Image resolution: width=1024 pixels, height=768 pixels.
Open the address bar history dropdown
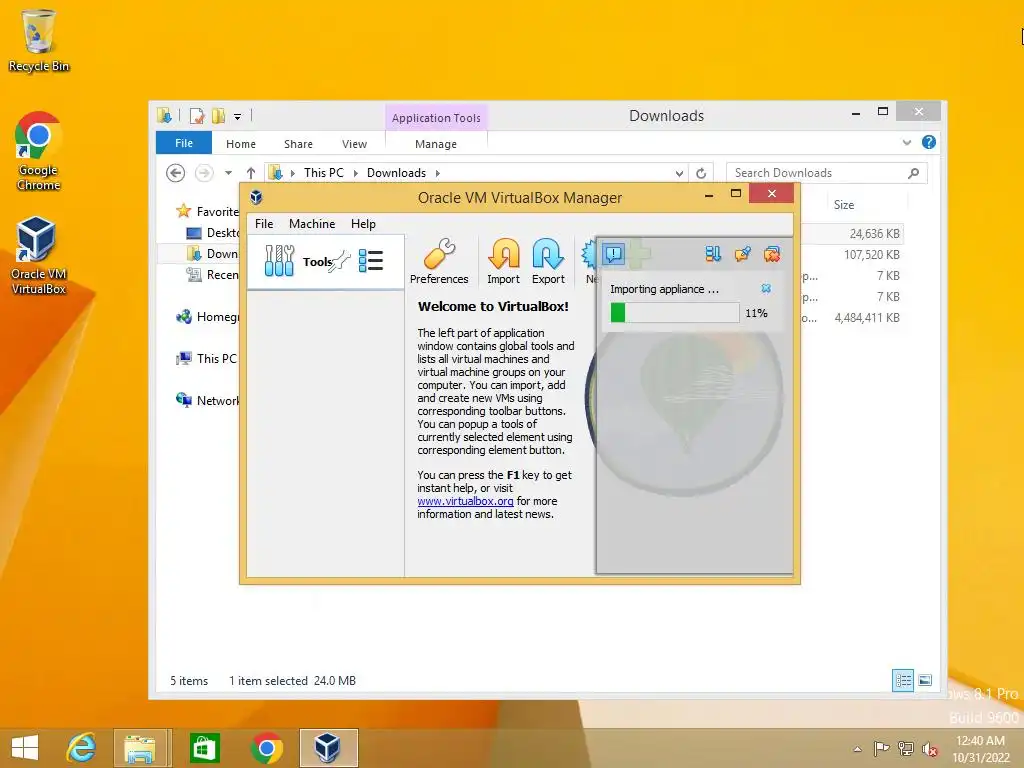tap(679, 173)
